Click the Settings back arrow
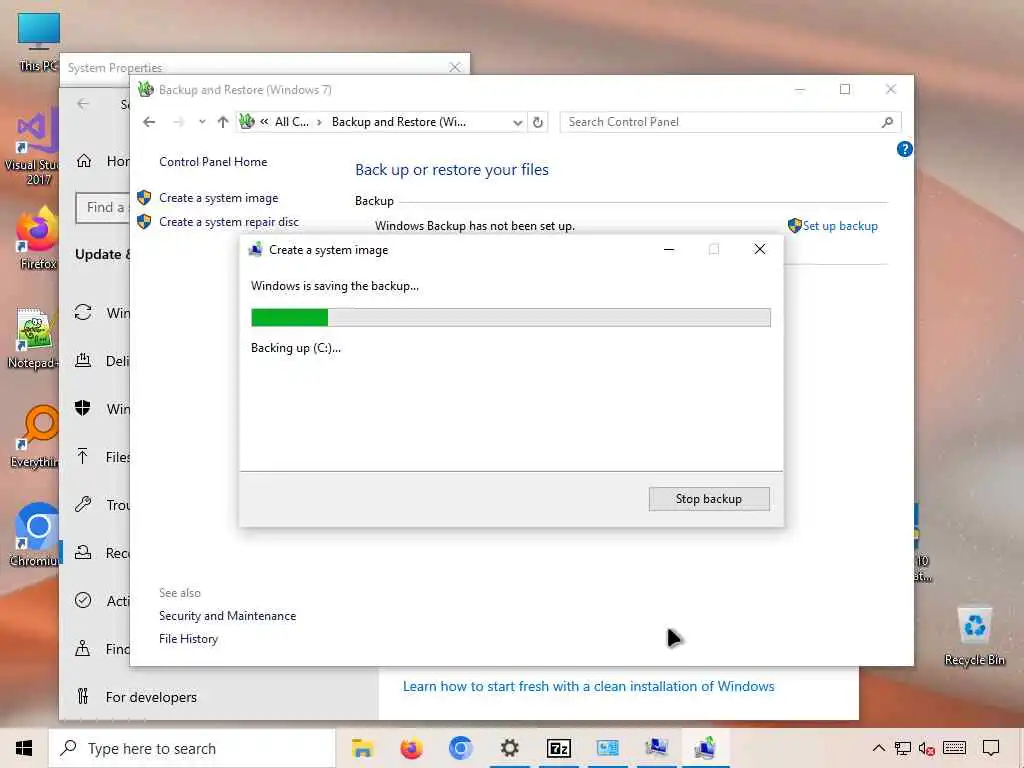The height and width of the screenshot is (768, 1024). coord(82,104)
